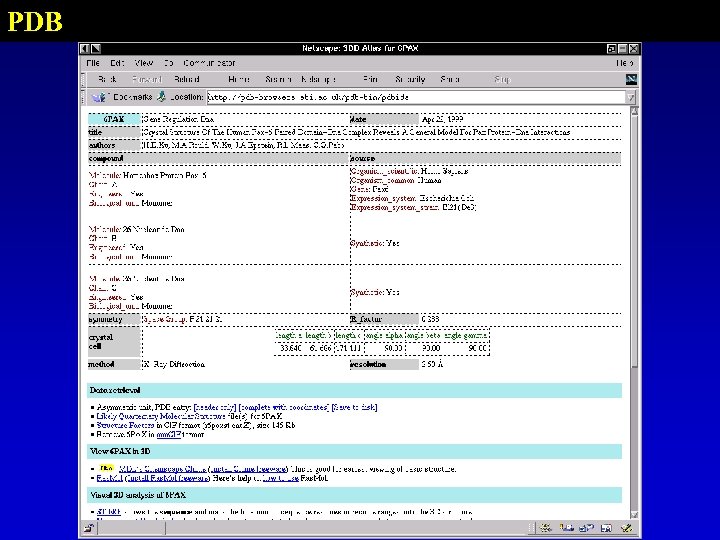The image size is (720, 540).
Task: Open the File menu
Action: [93, 63]
